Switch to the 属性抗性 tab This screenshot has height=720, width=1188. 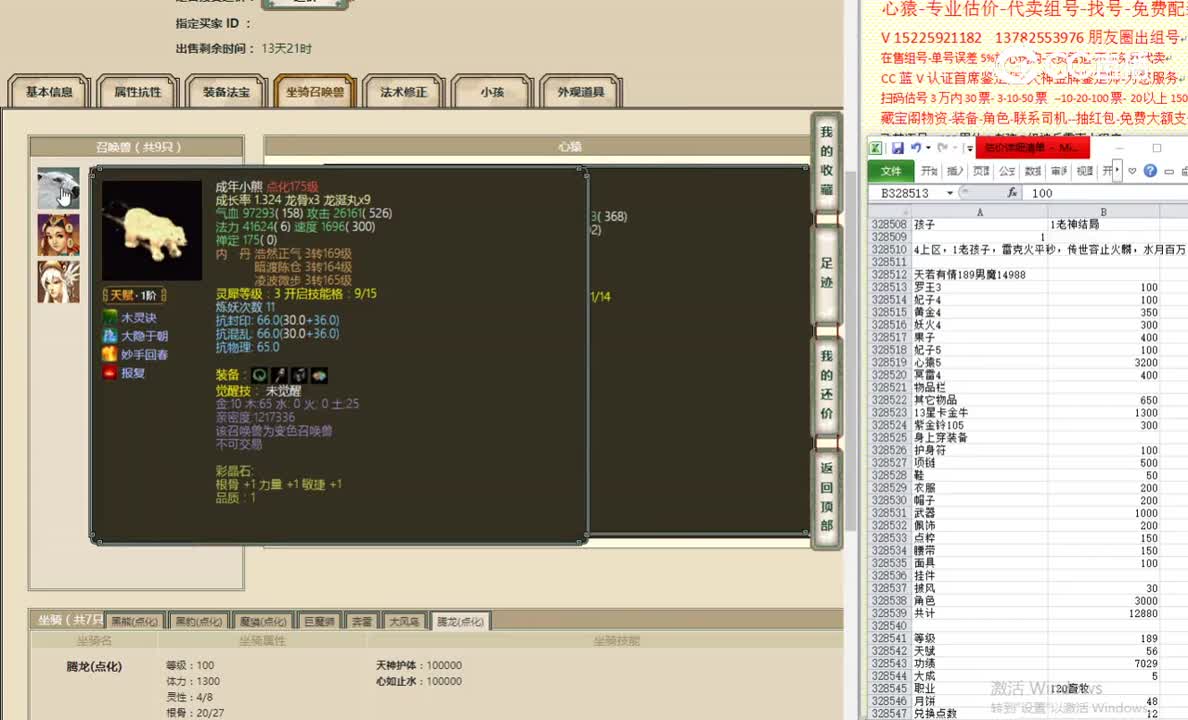point(136,91)
